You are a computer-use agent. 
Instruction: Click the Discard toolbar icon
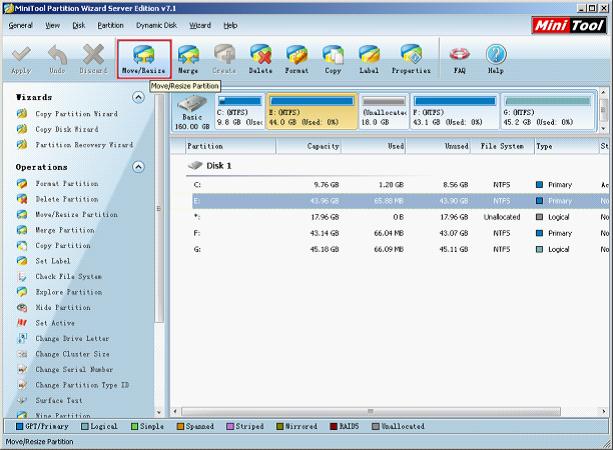pos(93,59)
